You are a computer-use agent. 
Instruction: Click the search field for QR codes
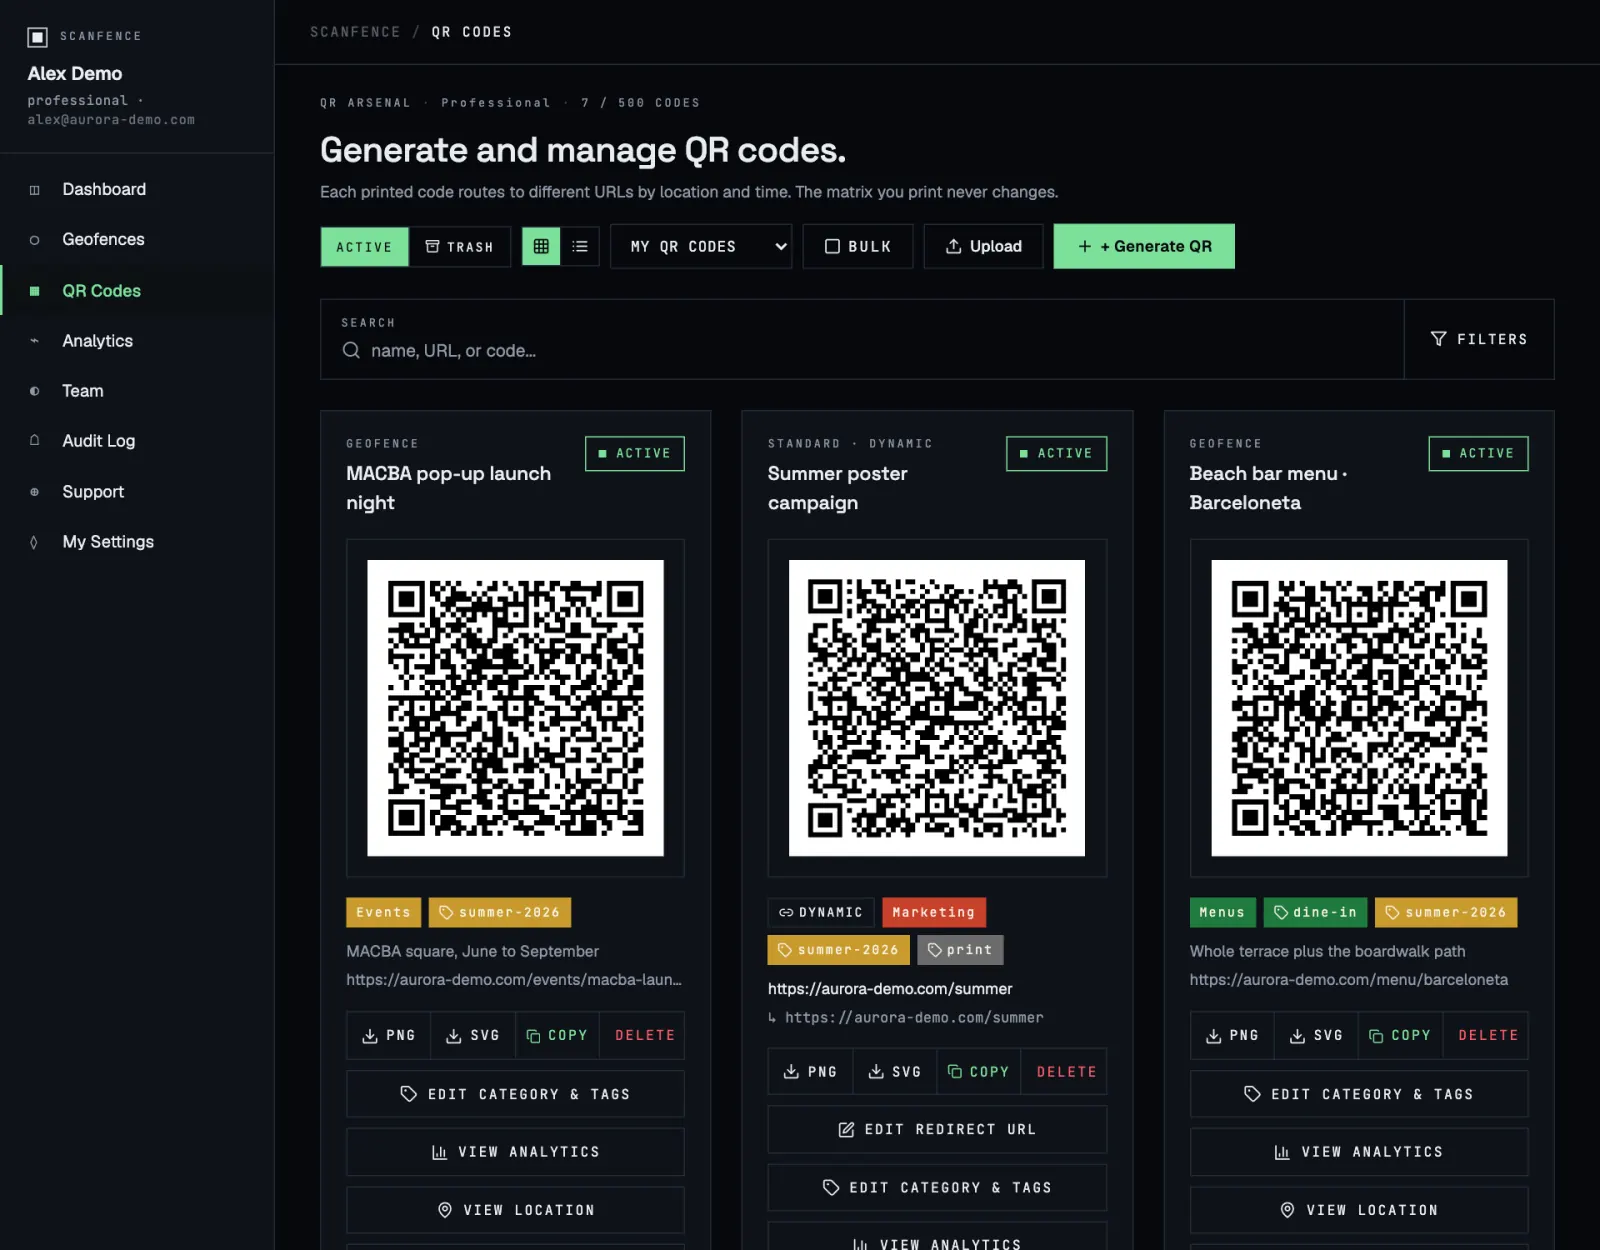(862, 339)
